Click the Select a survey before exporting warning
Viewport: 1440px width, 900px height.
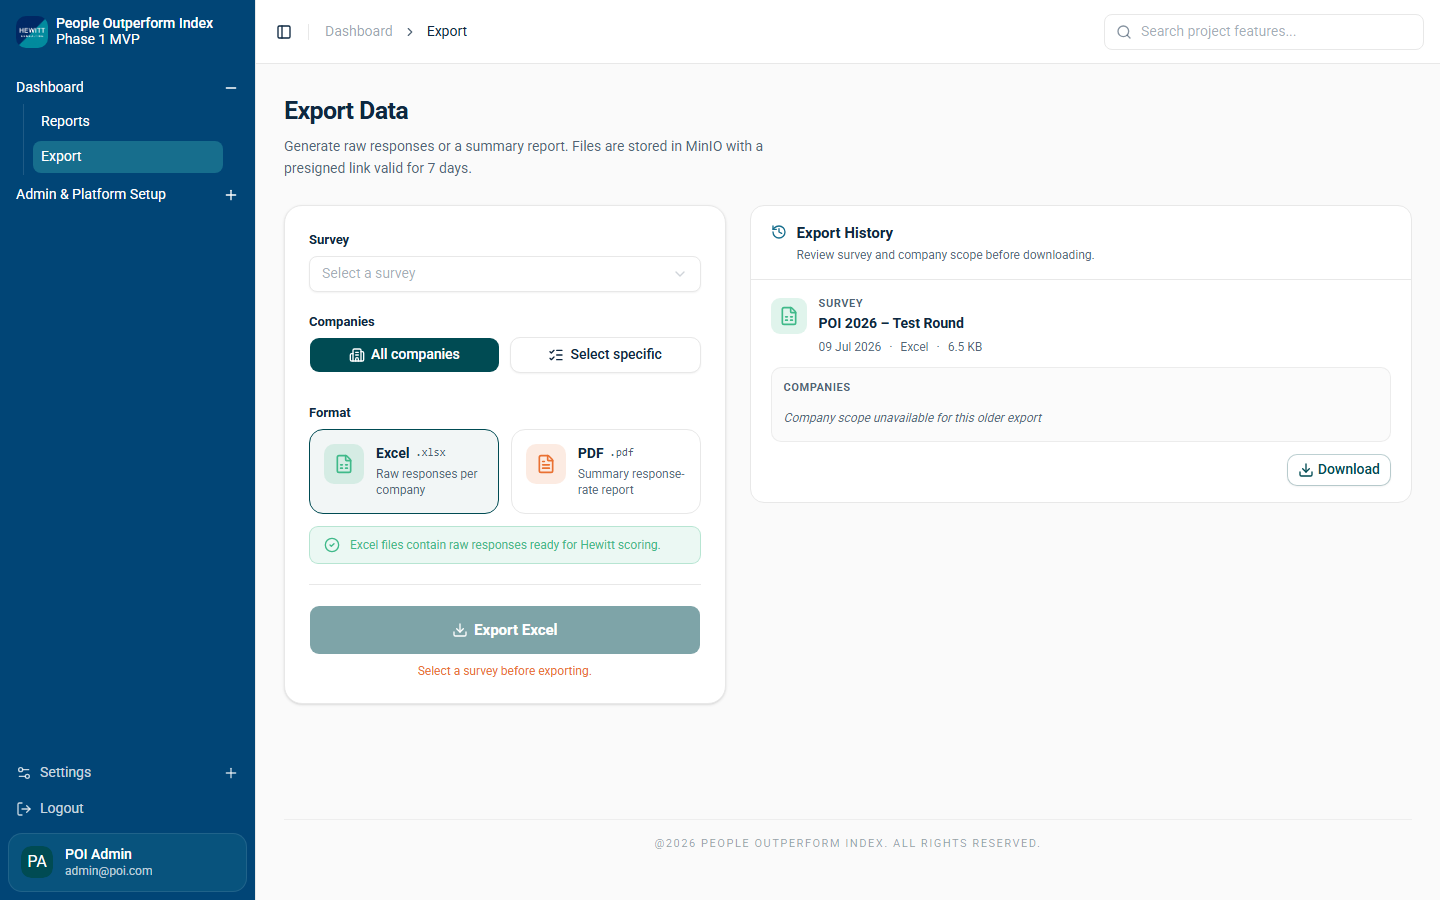click(x=505, y=671)
